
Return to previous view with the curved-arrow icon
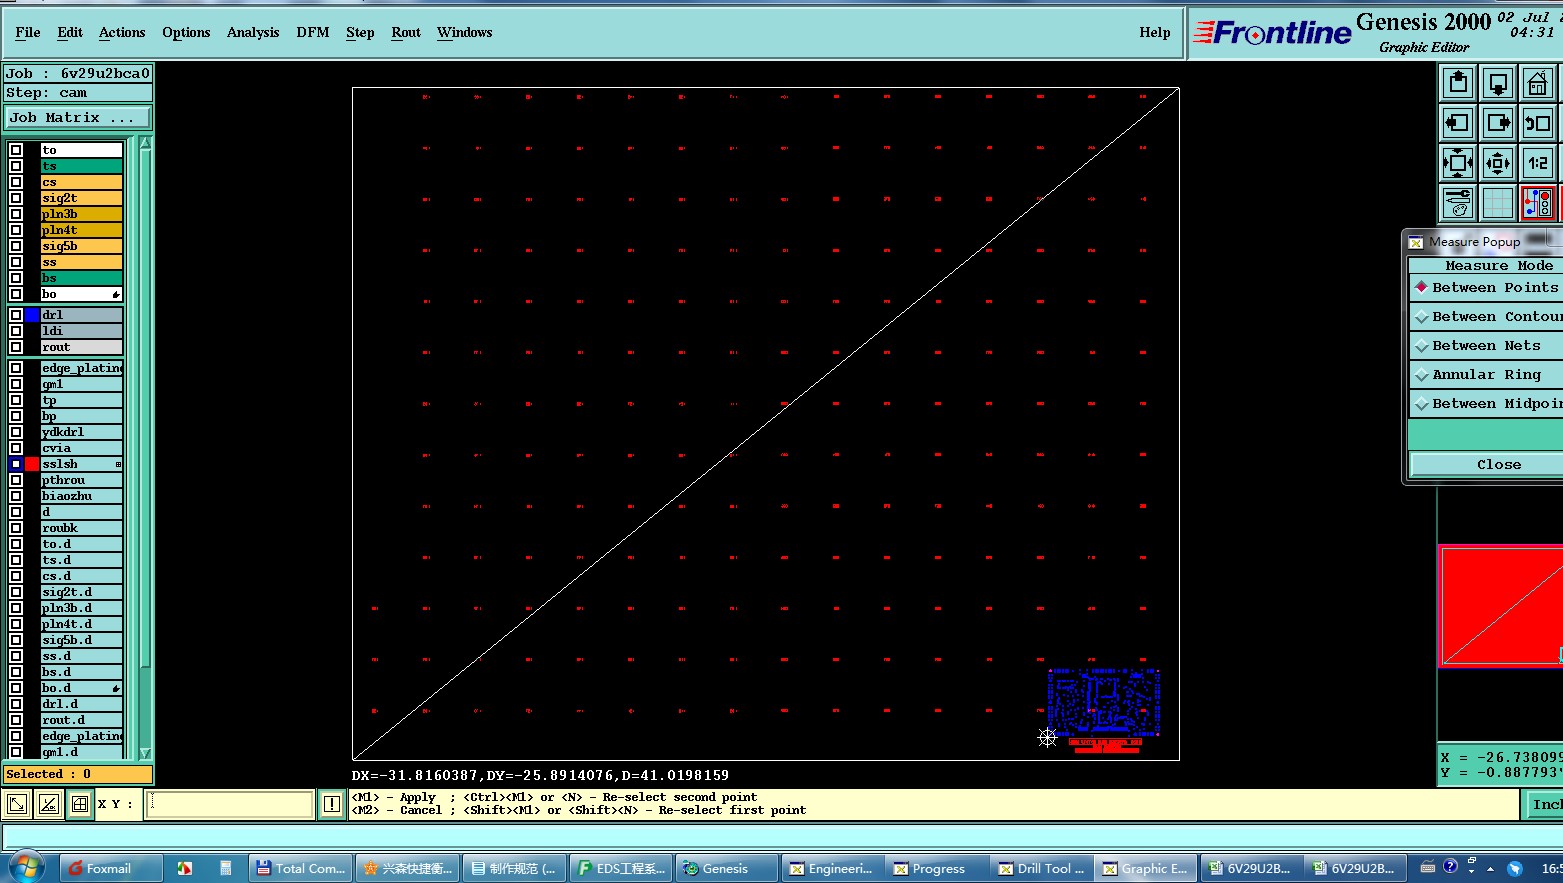pyautogui.click(x=1538, y=123)
